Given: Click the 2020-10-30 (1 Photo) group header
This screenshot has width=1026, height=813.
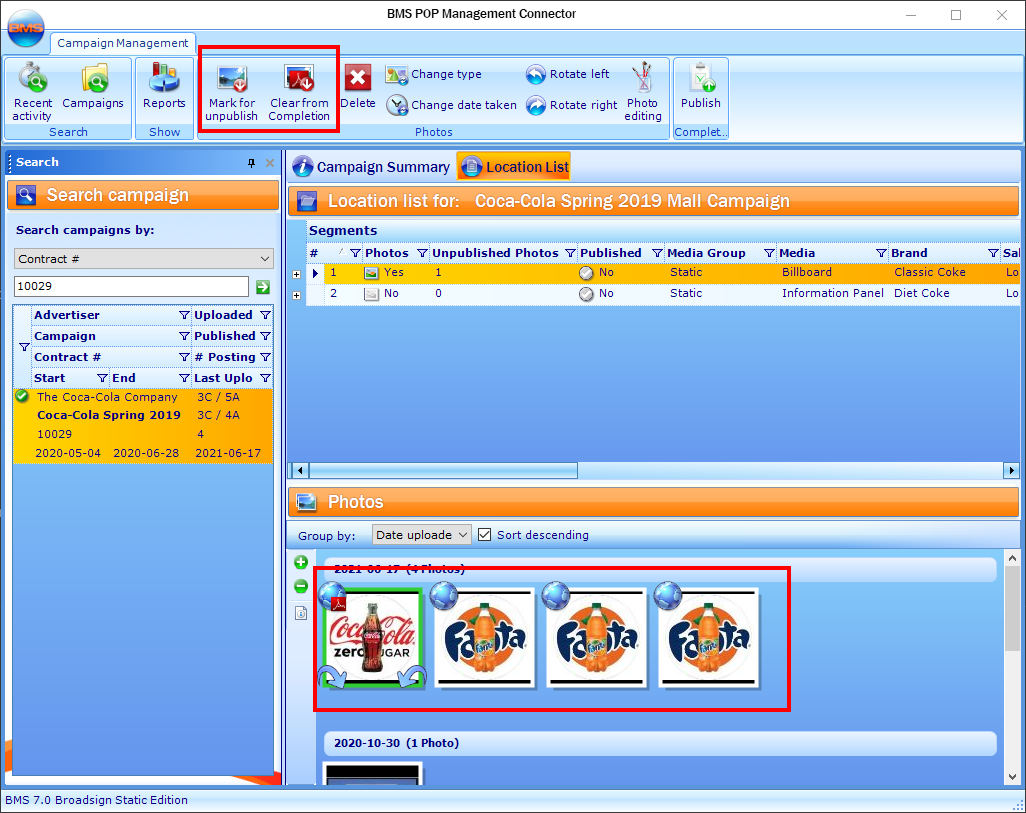Looking at the screenshot, I should [x=660, y=743].
